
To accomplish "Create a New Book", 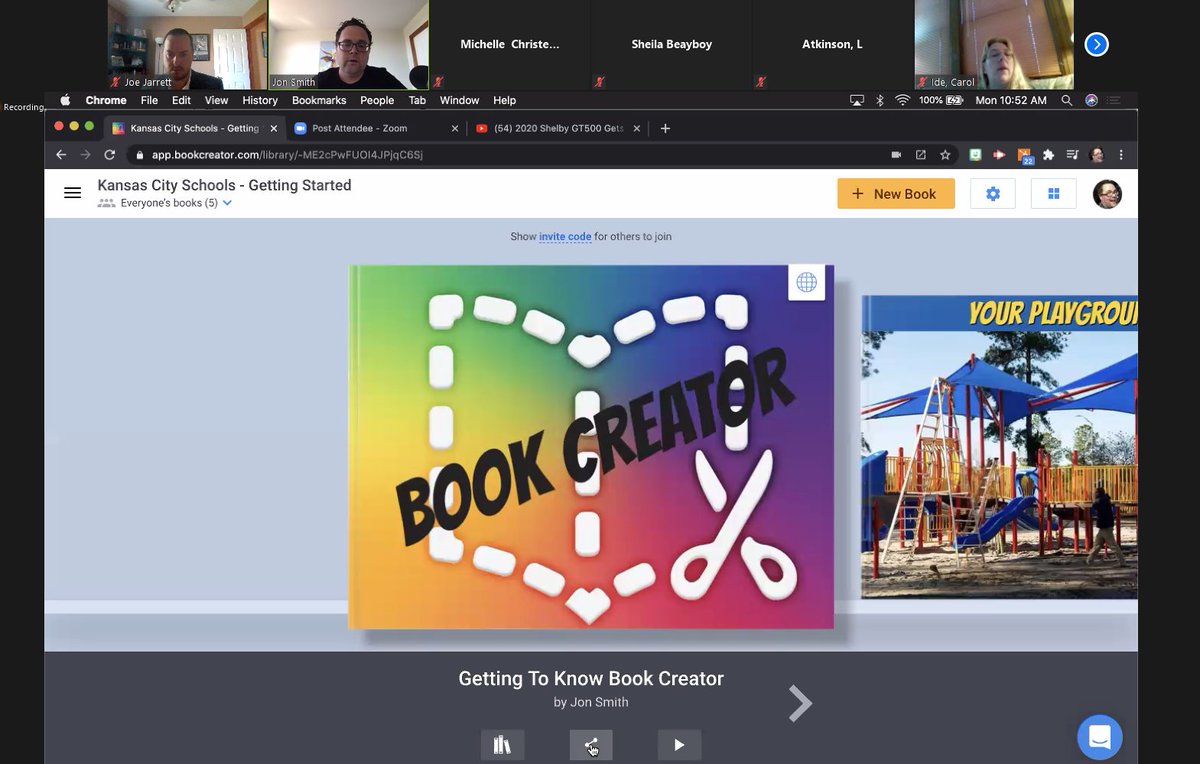I will [x=896, y=194].
